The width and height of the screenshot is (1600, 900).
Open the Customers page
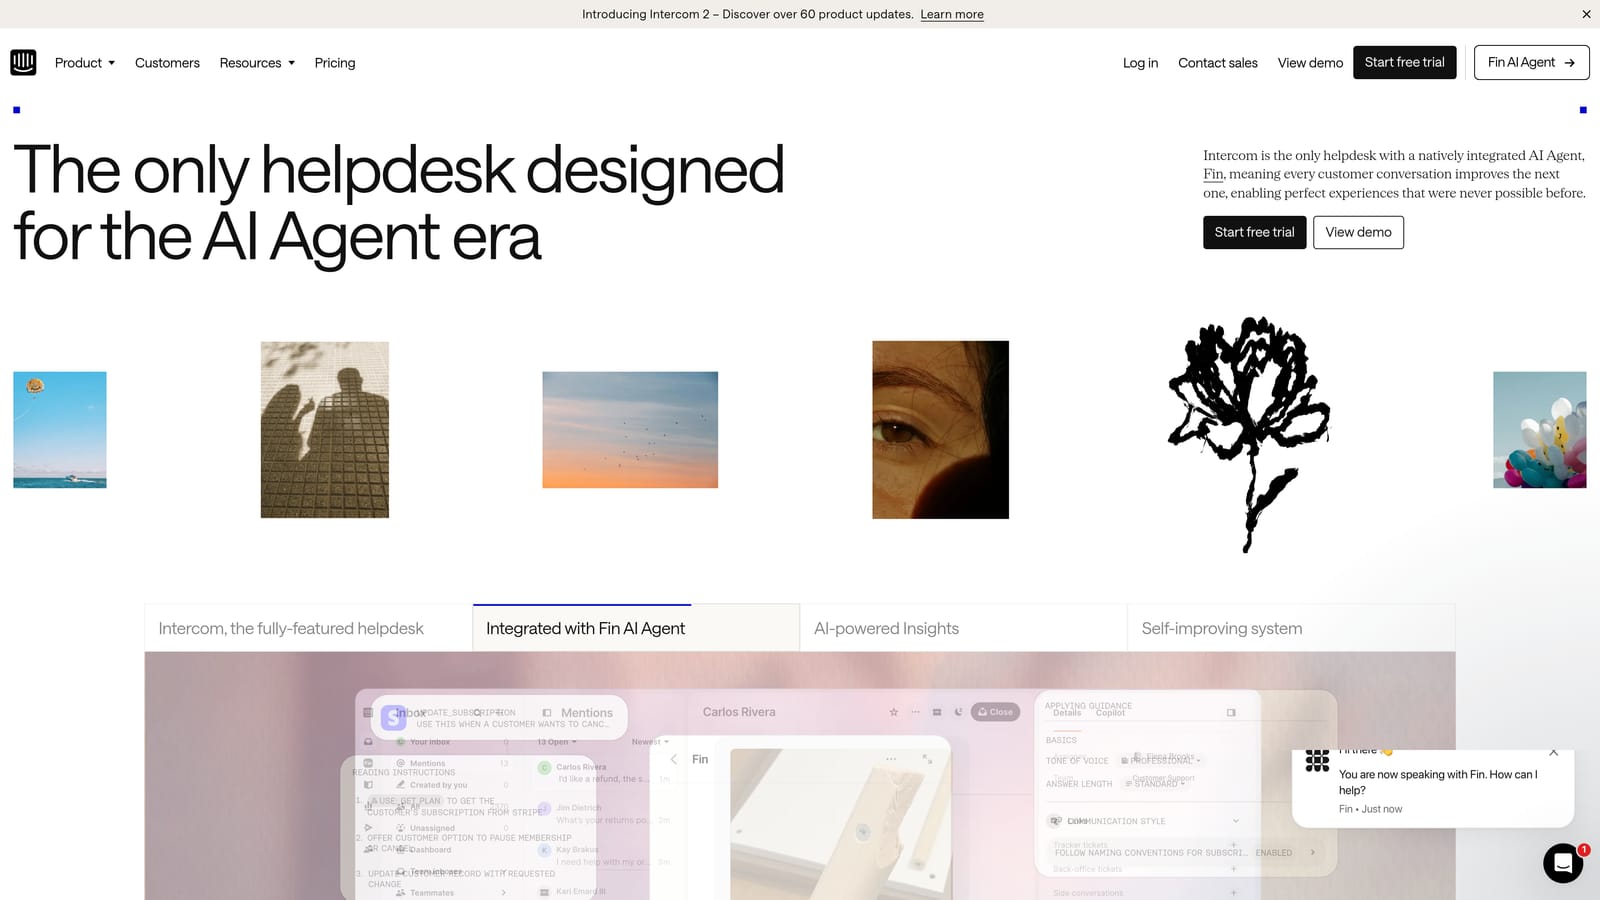coord(167,63)
